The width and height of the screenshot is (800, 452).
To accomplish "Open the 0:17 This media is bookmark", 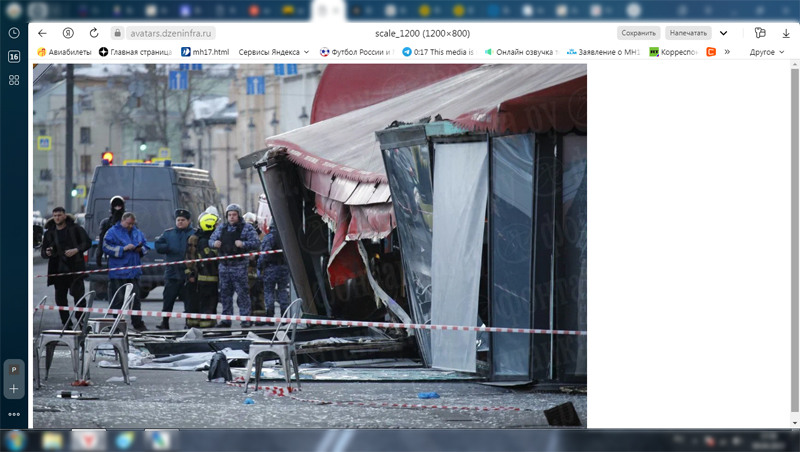I will pyautogui.click(x=438, y=52).
